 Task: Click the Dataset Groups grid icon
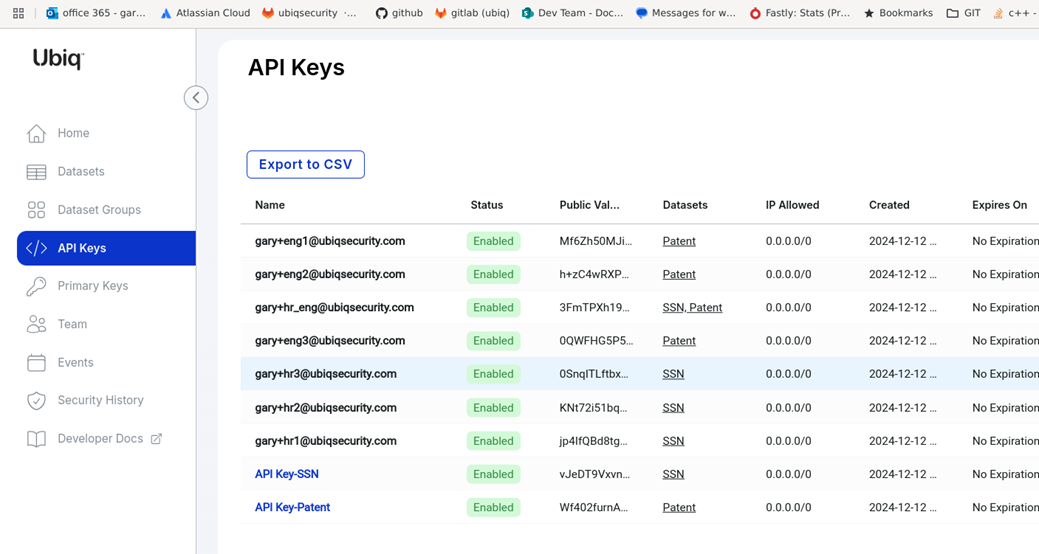pyautogui.click(x=37, y=210)
